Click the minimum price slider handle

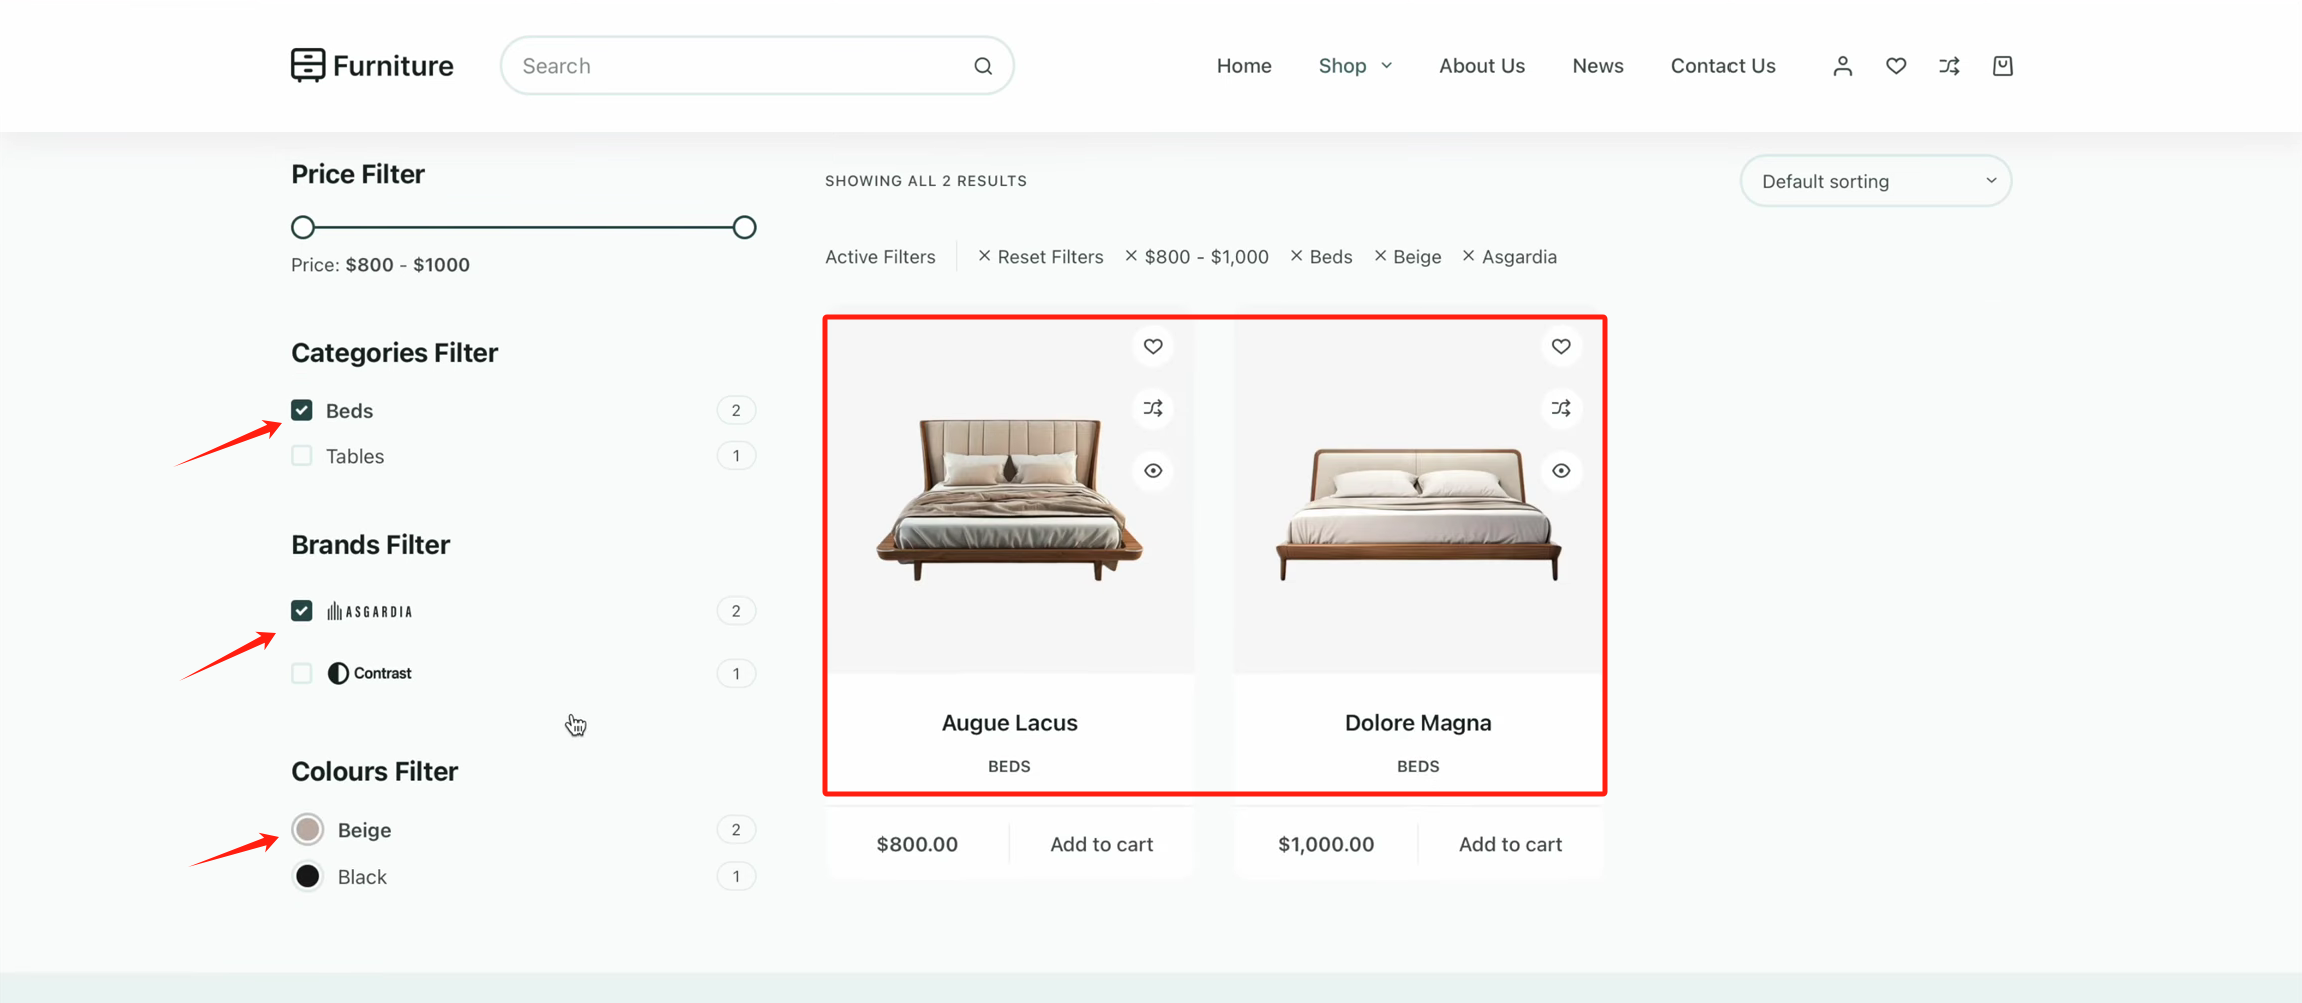(303, 227)
